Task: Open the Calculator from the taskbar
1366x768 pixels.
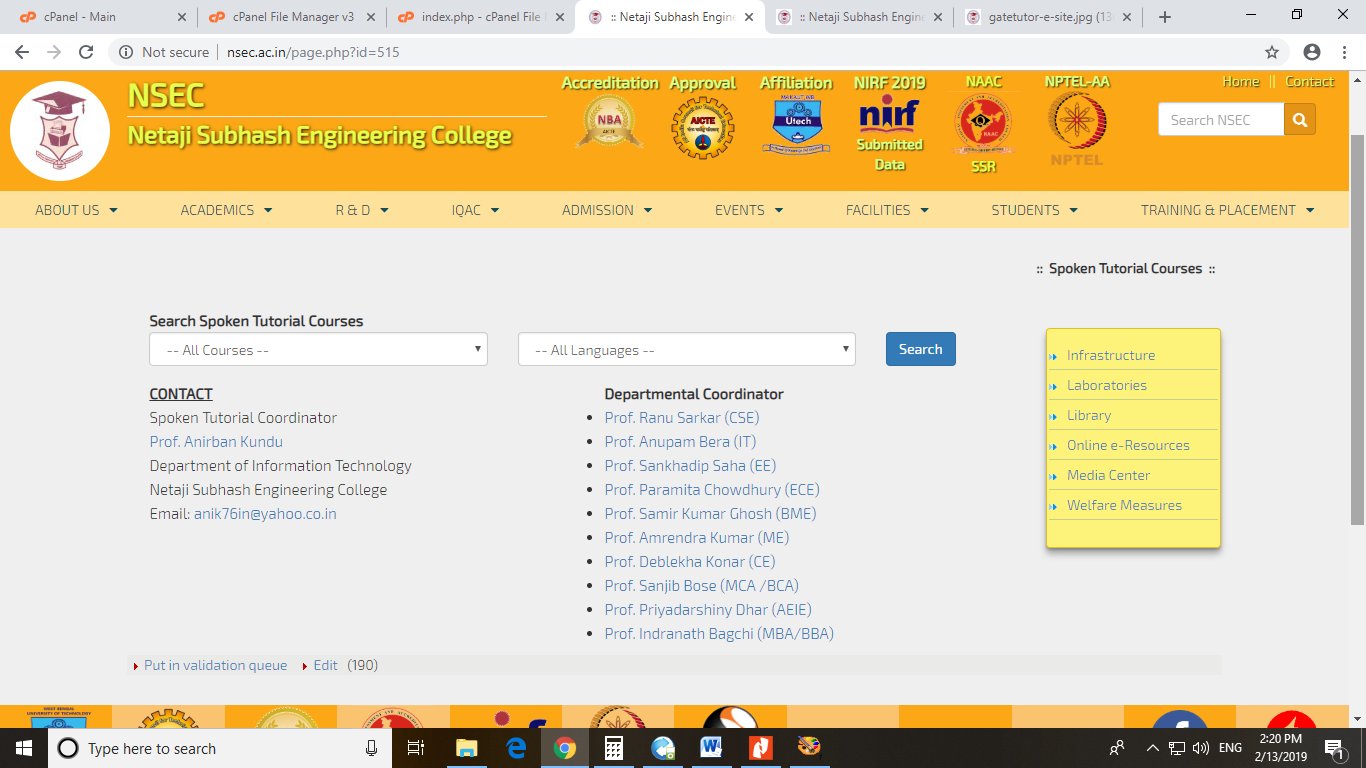Action: [613, 748]
